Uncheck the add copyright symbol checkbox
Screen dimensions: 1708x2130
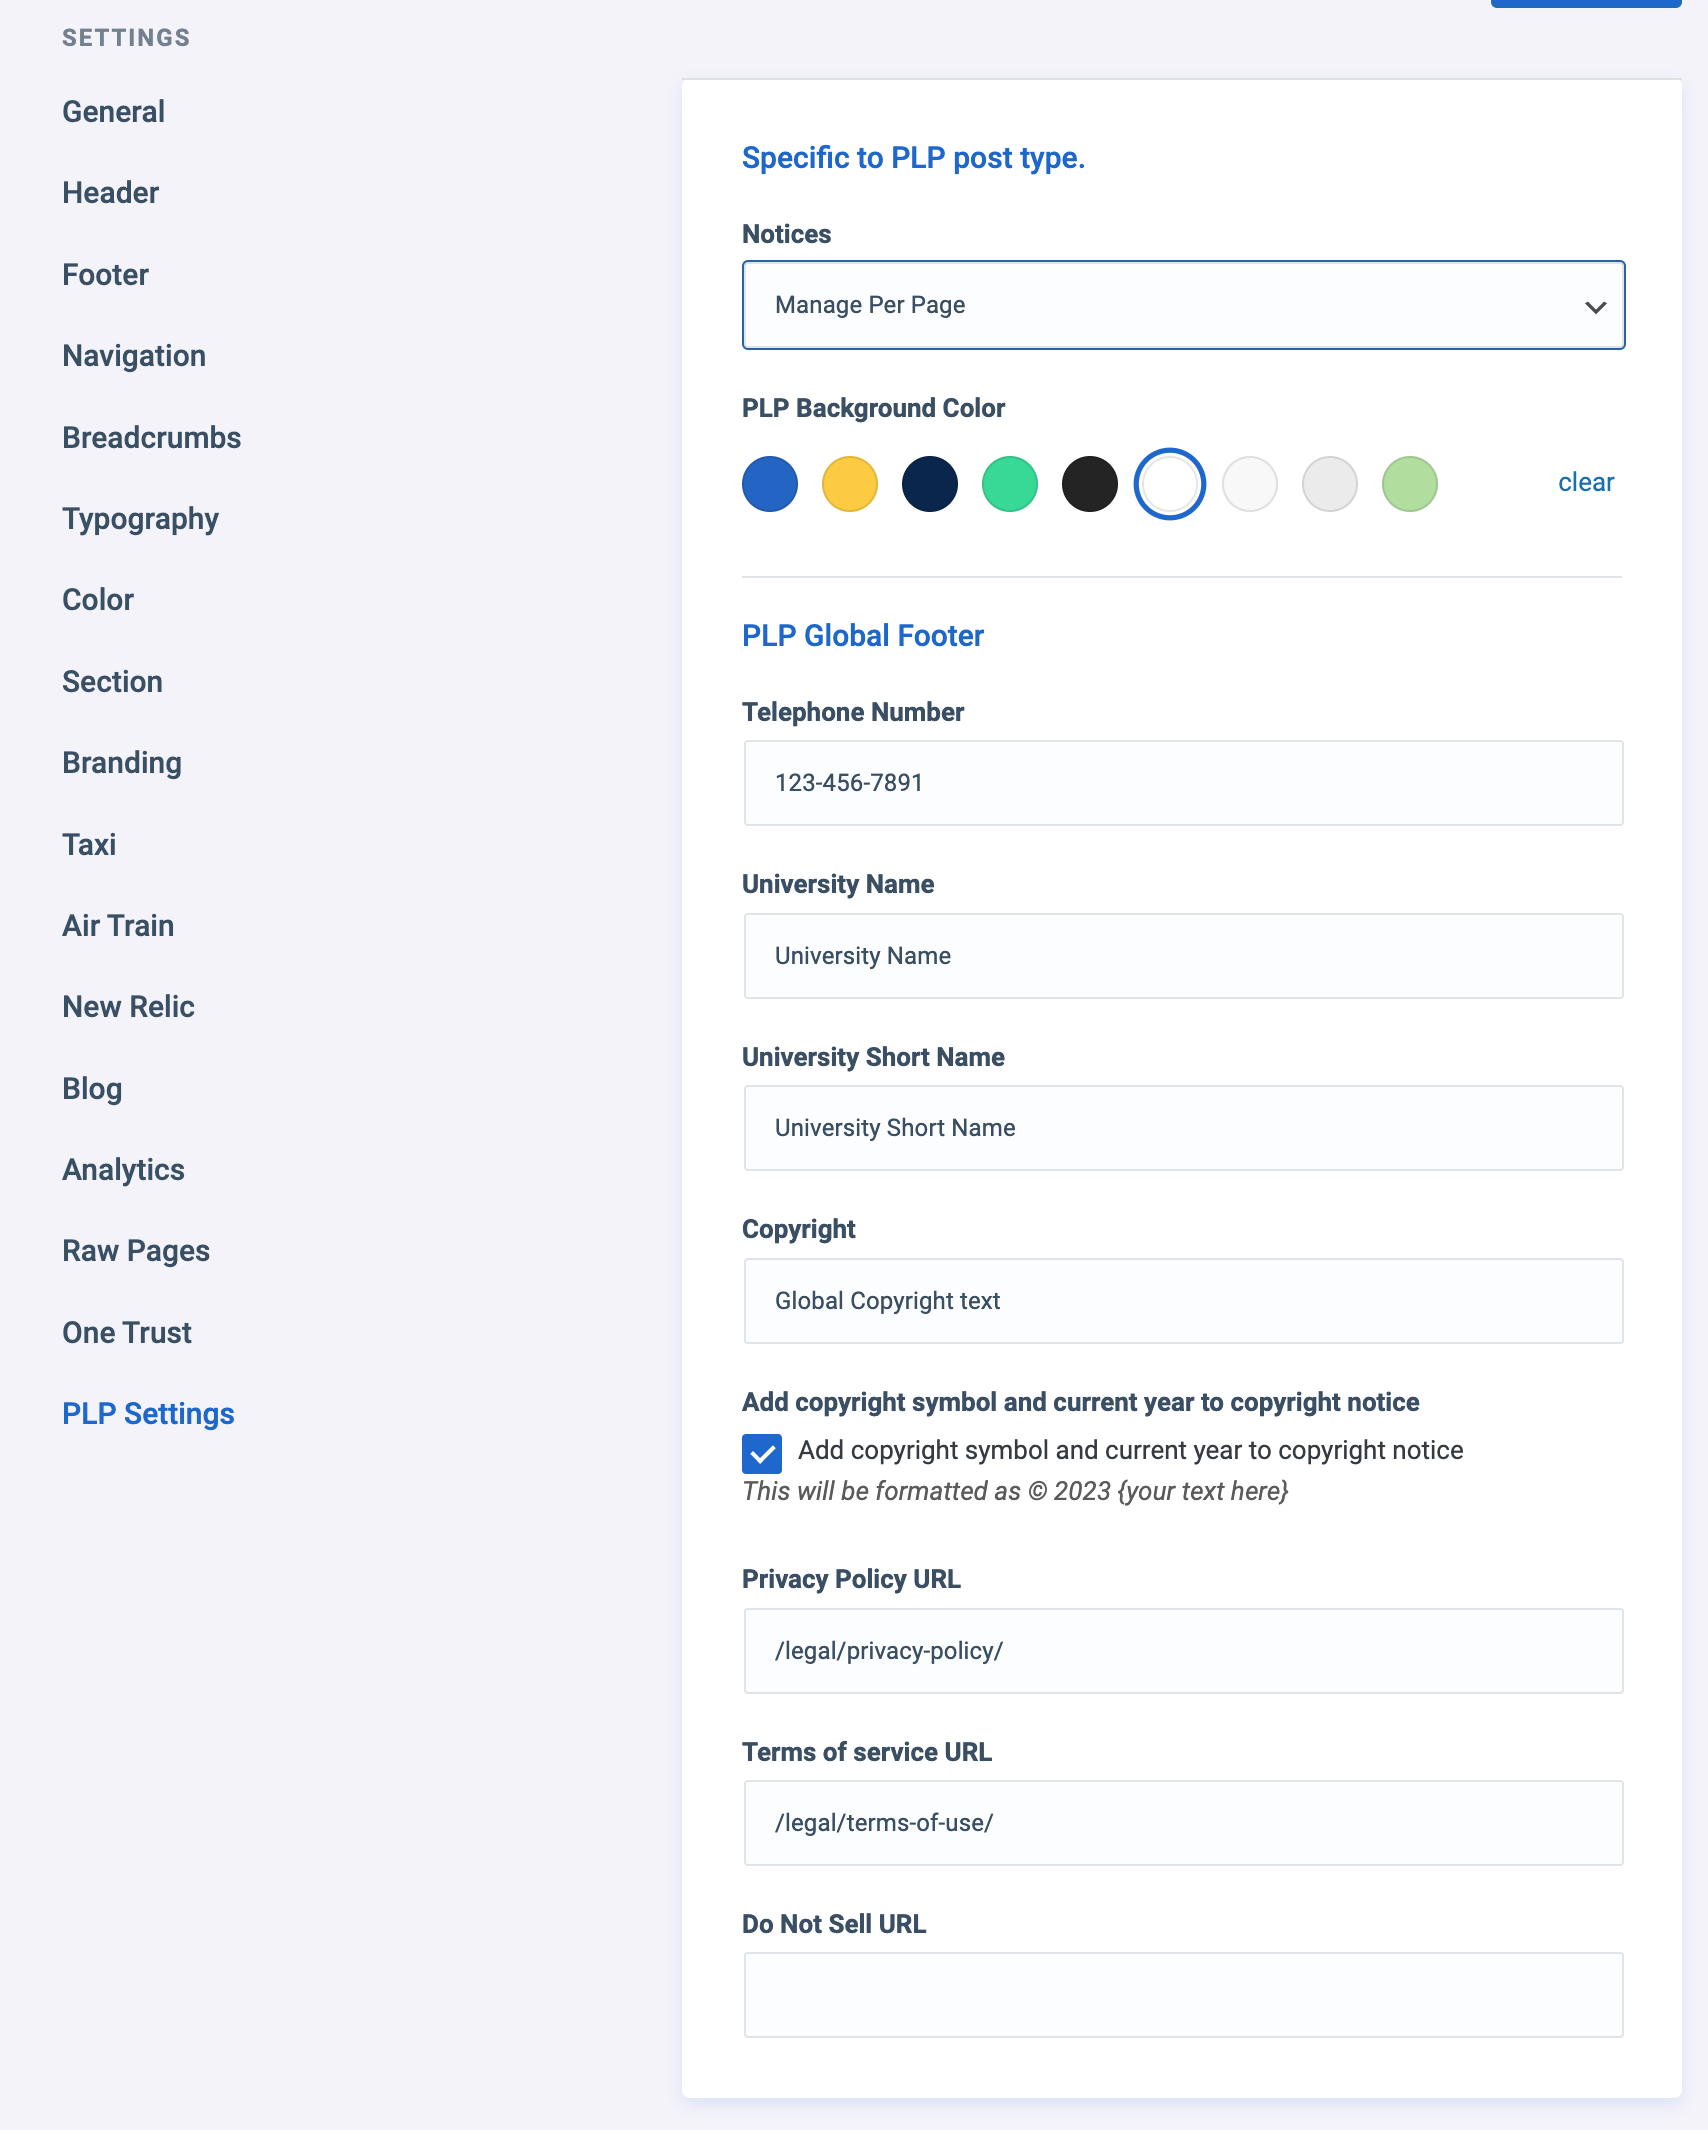pyautogui.click(x=762, y=1453)
